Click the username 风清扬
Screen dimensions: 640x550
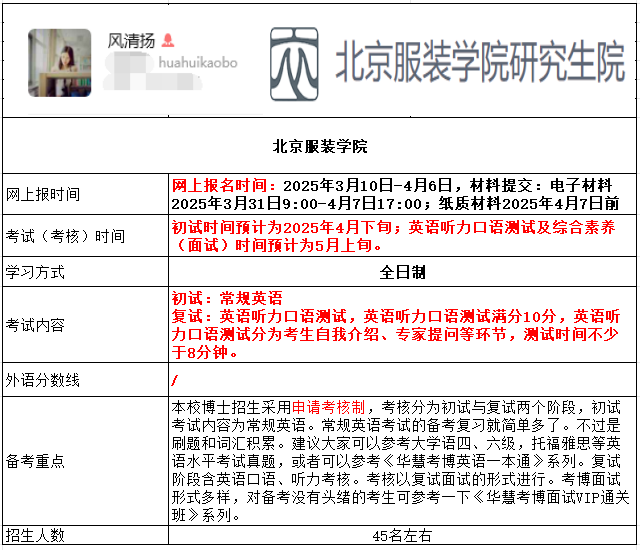pos(131,41)
